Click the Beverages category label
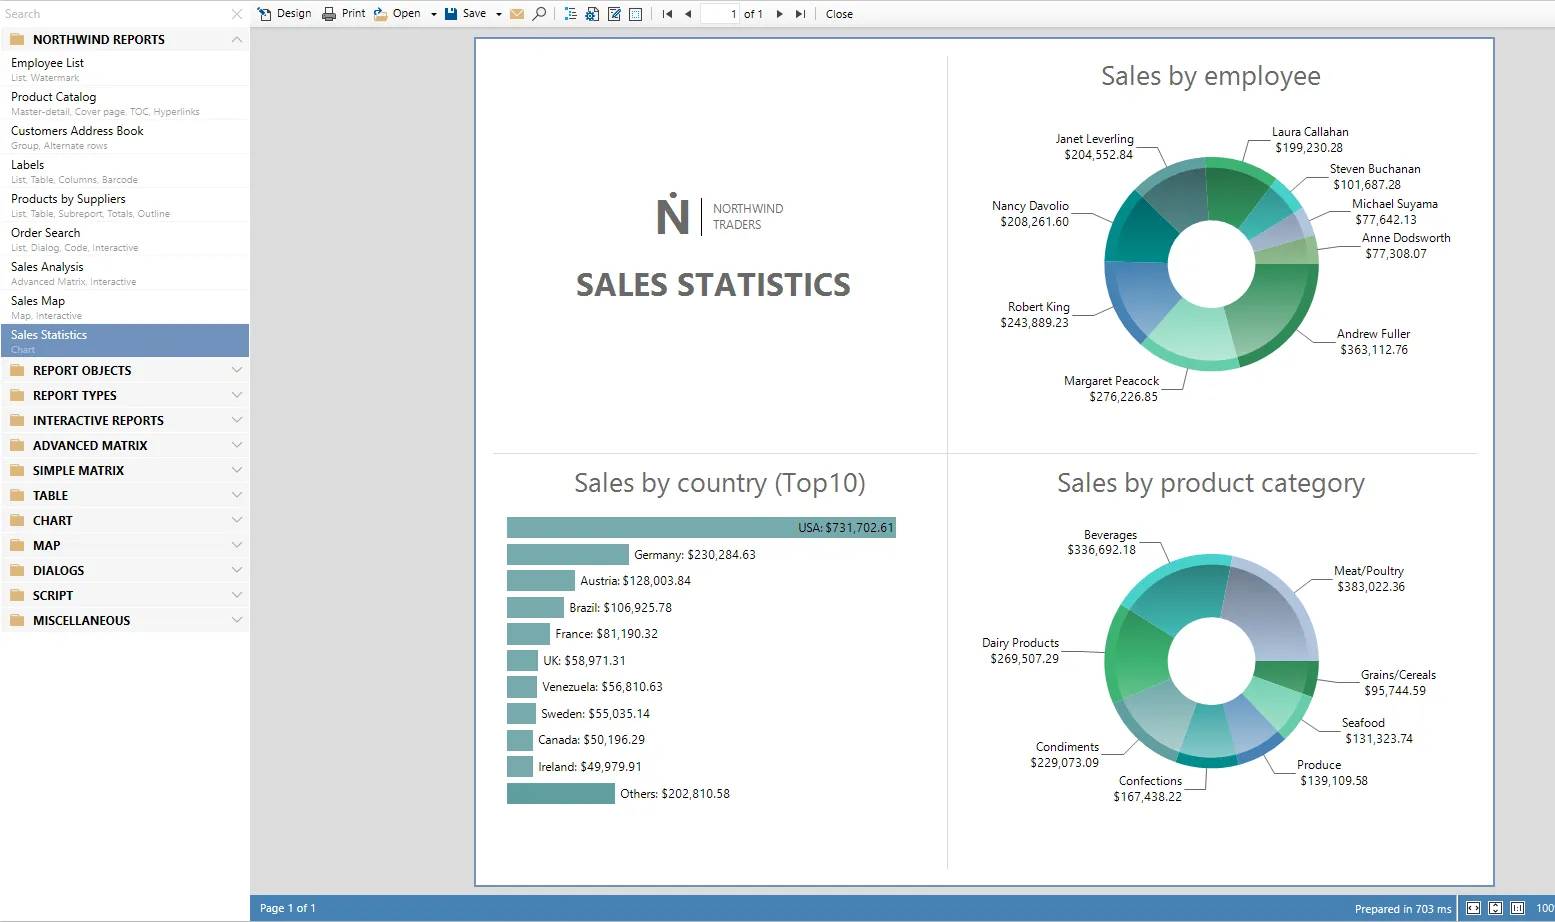The width and height of the screenshot is (1555, 922). 1102,542
